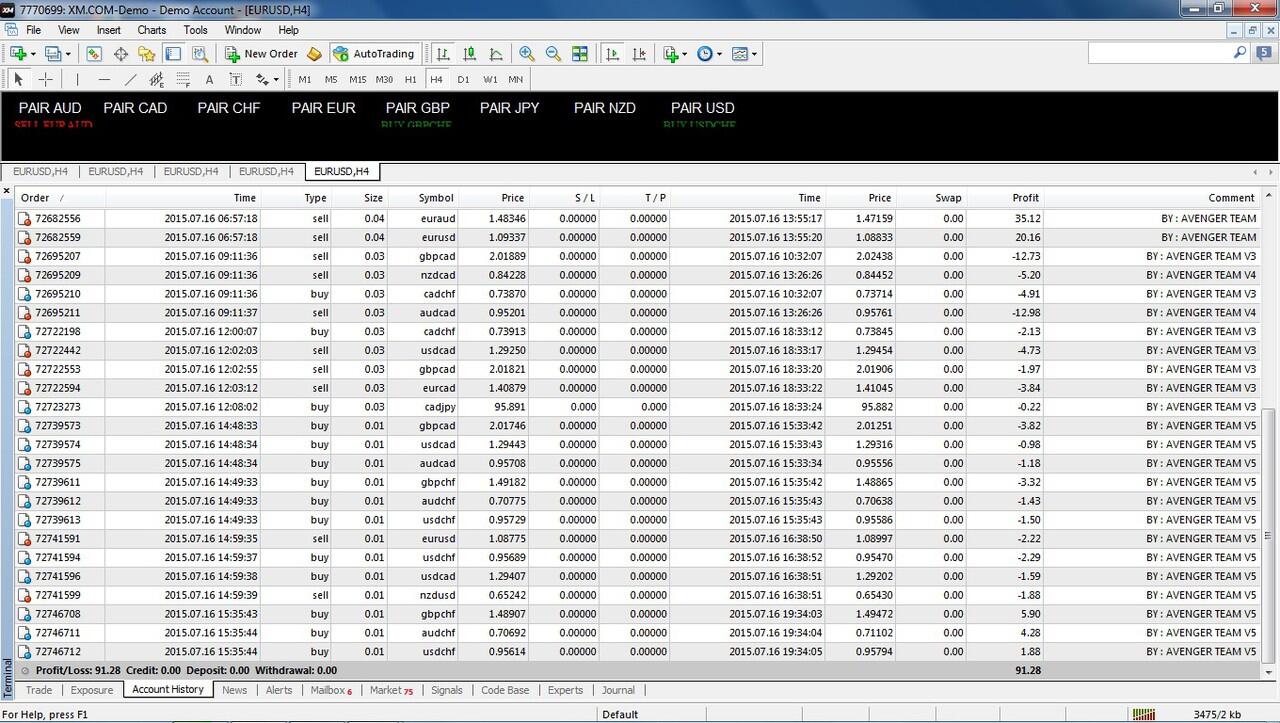Open the File menu
Screen dimensions: 1280x723
[x=33, y=30]
